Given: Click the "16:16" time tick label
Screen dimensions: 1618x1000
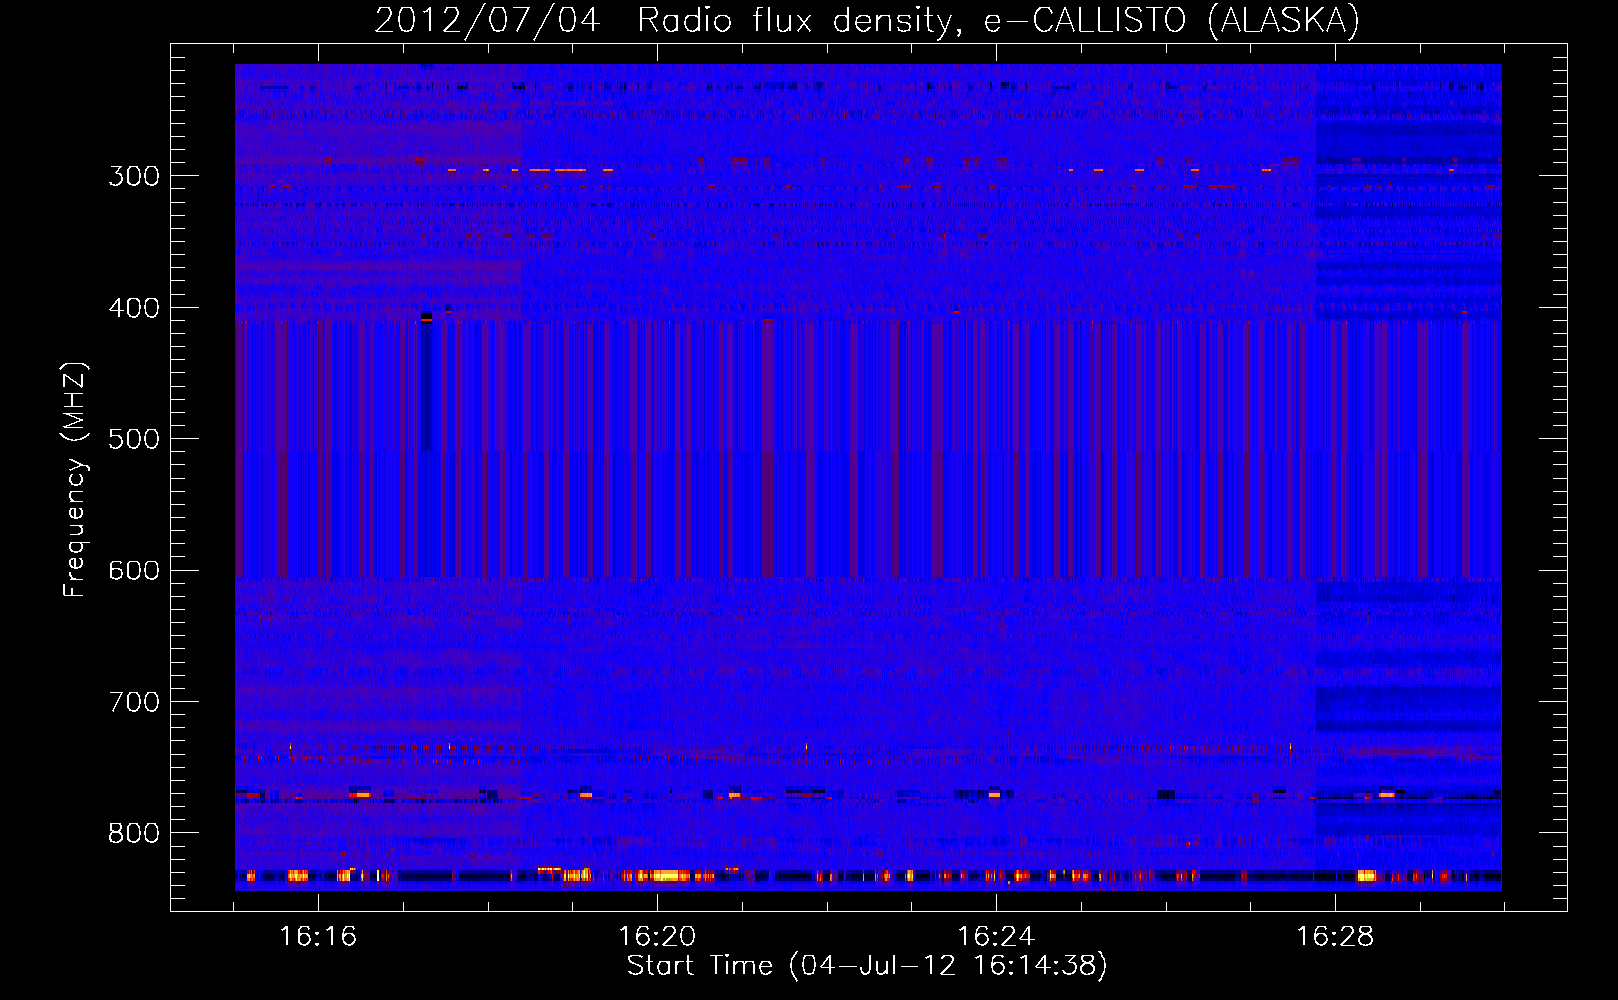Looking at the screenshot, I should 318,936.
